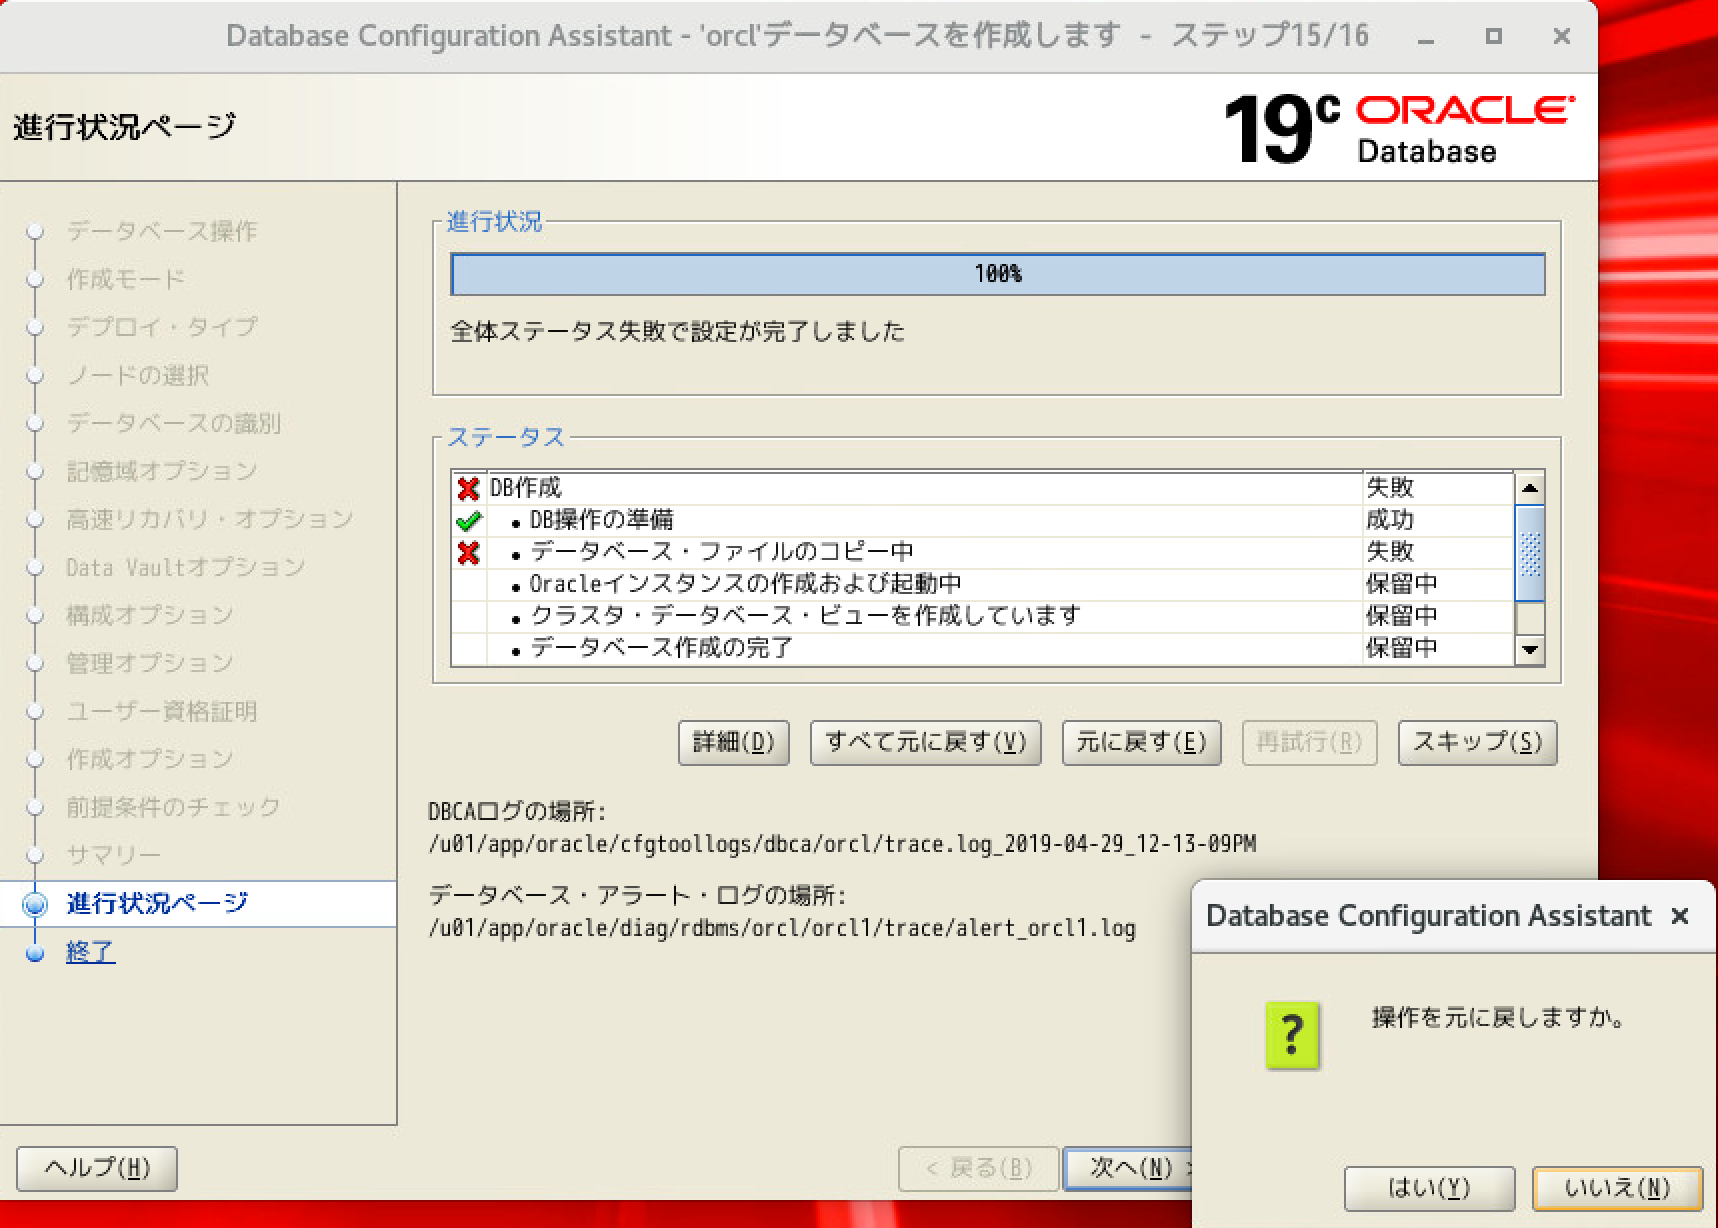Click the データベース・ファイルのコピー中 row text

coord(721,552)
